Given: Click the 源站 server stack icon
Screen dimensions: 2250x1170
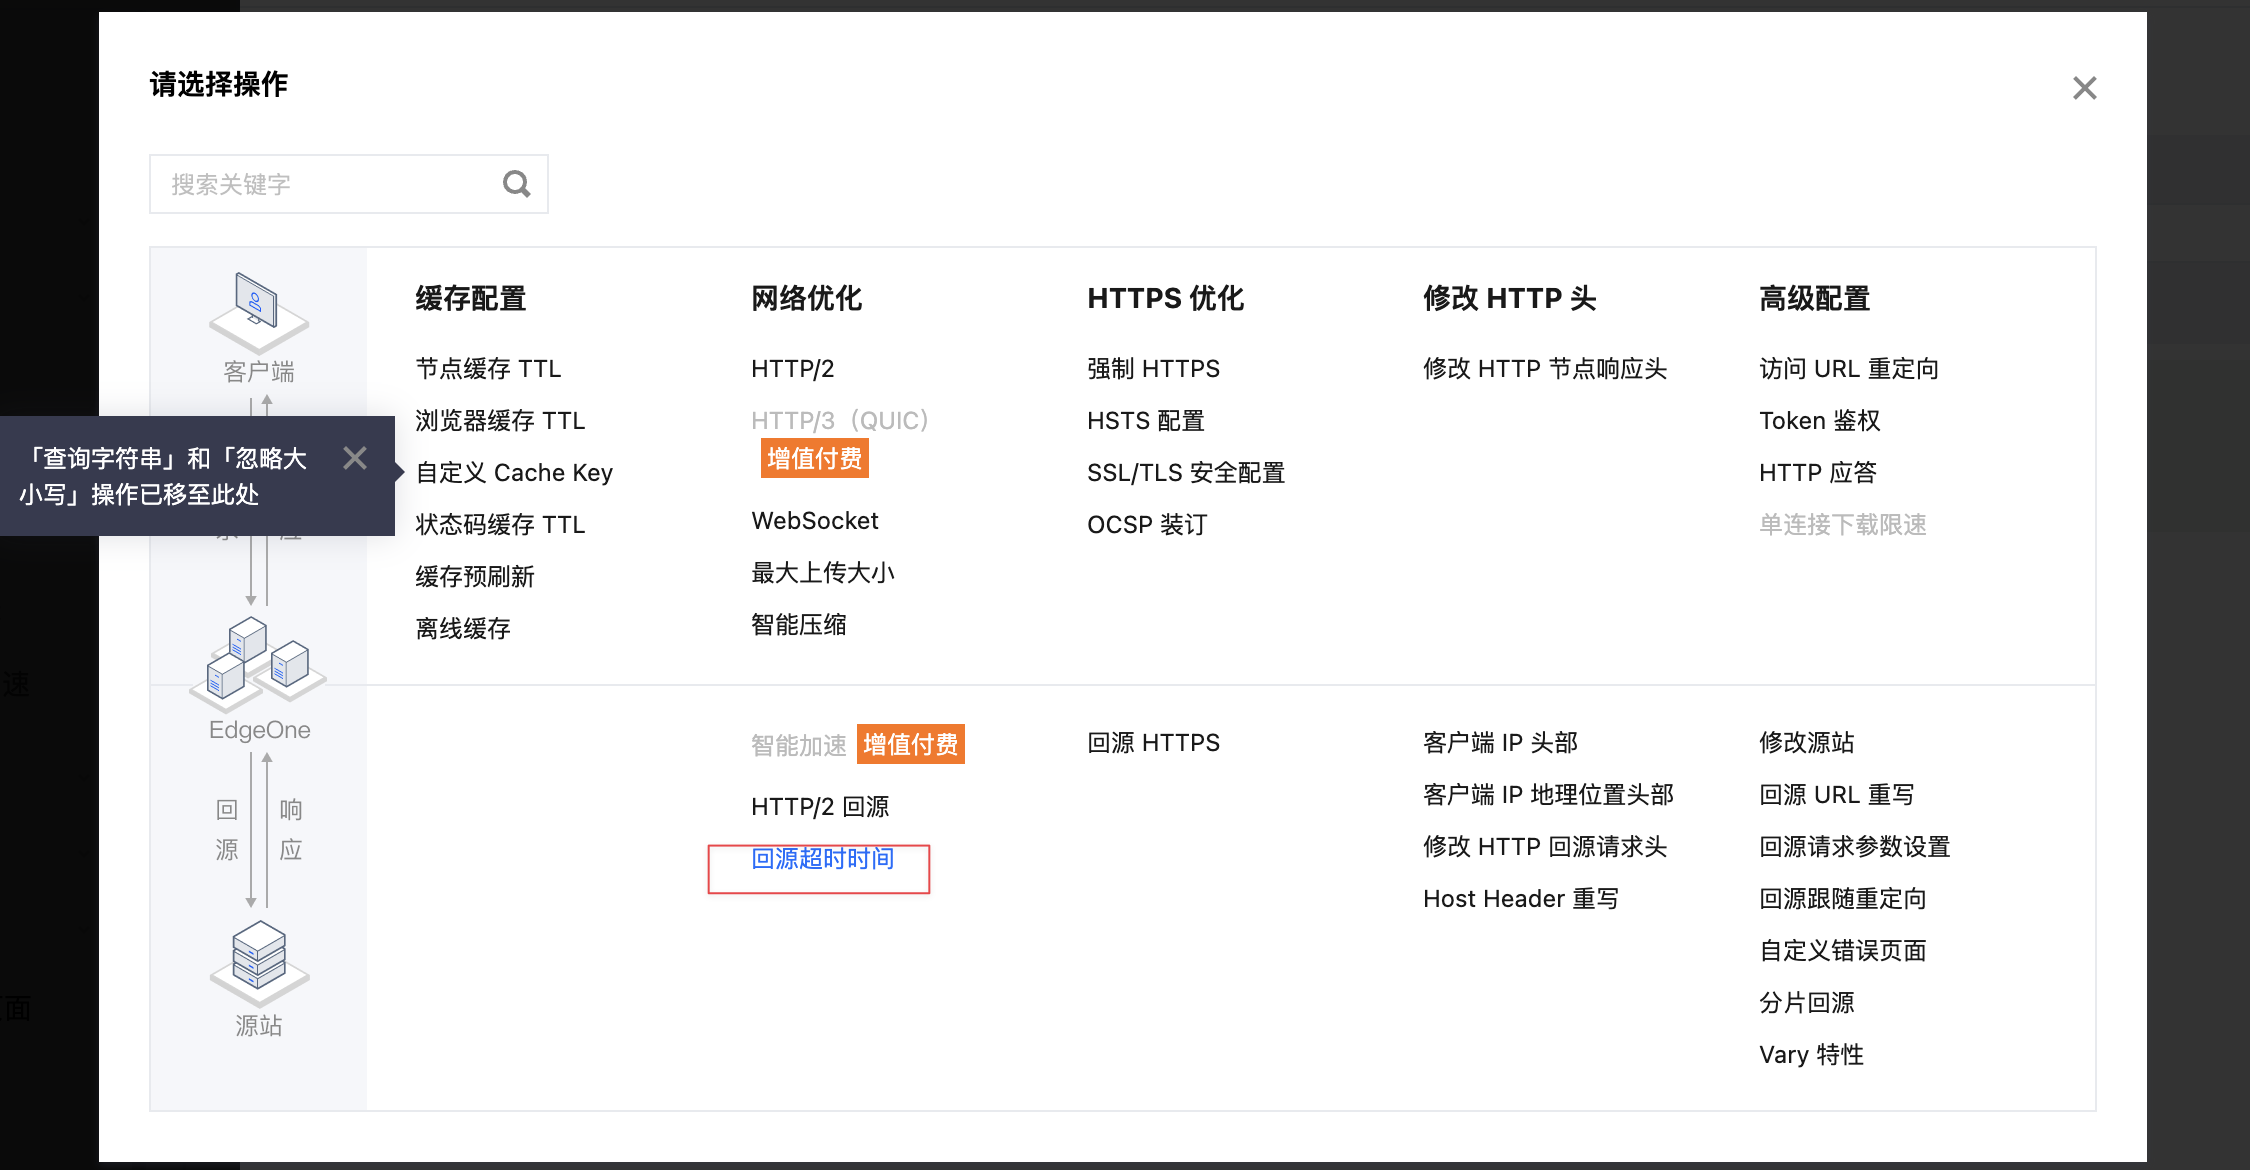Looking at the screenshot, I should [259, 962].
